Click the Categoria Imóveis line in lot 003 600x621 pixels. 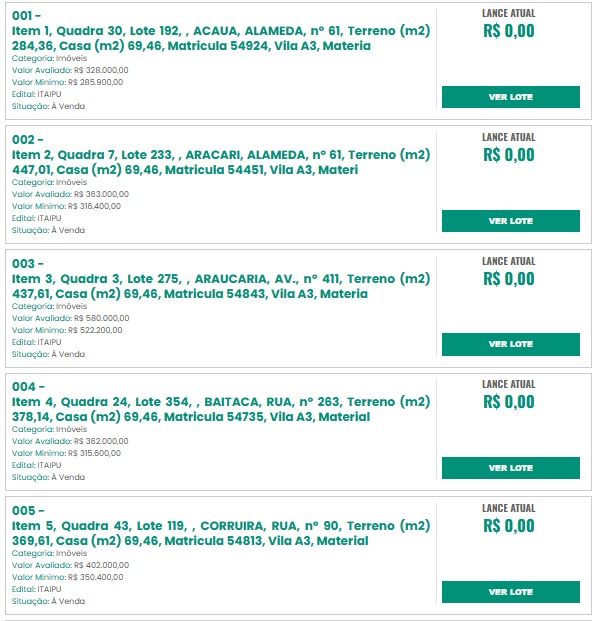pos(49,306)
